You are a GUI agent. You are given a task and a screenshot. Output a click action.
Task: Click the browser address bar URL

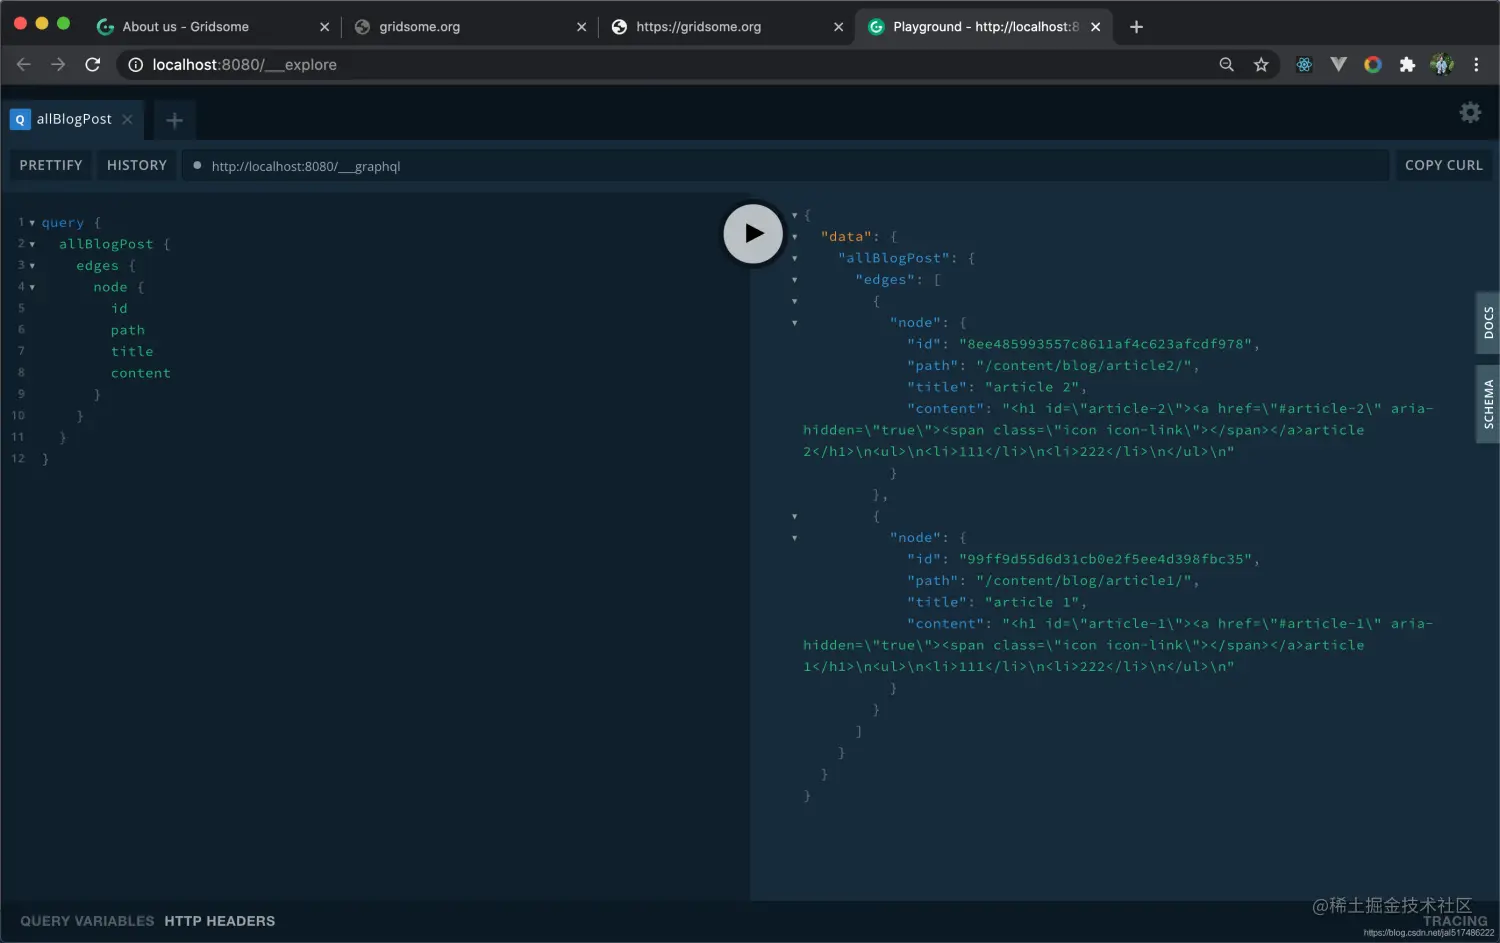pyautogui.click(x=244, y=65)
